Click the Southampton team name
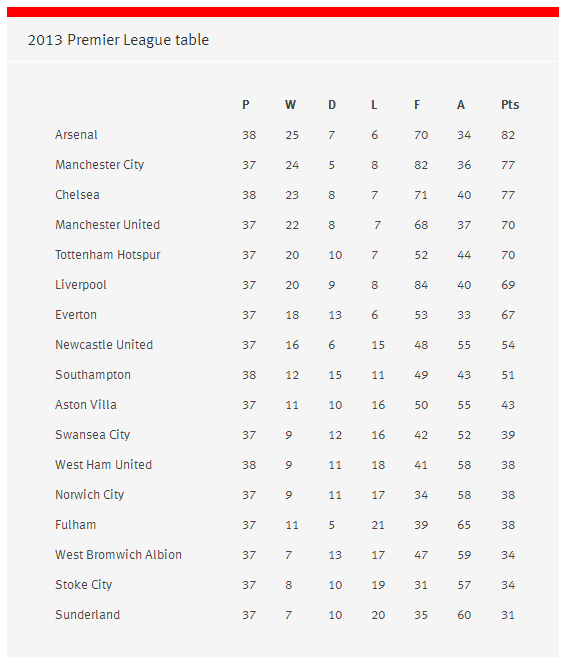Viewport: 566px width, 670px height. point(93,375)
